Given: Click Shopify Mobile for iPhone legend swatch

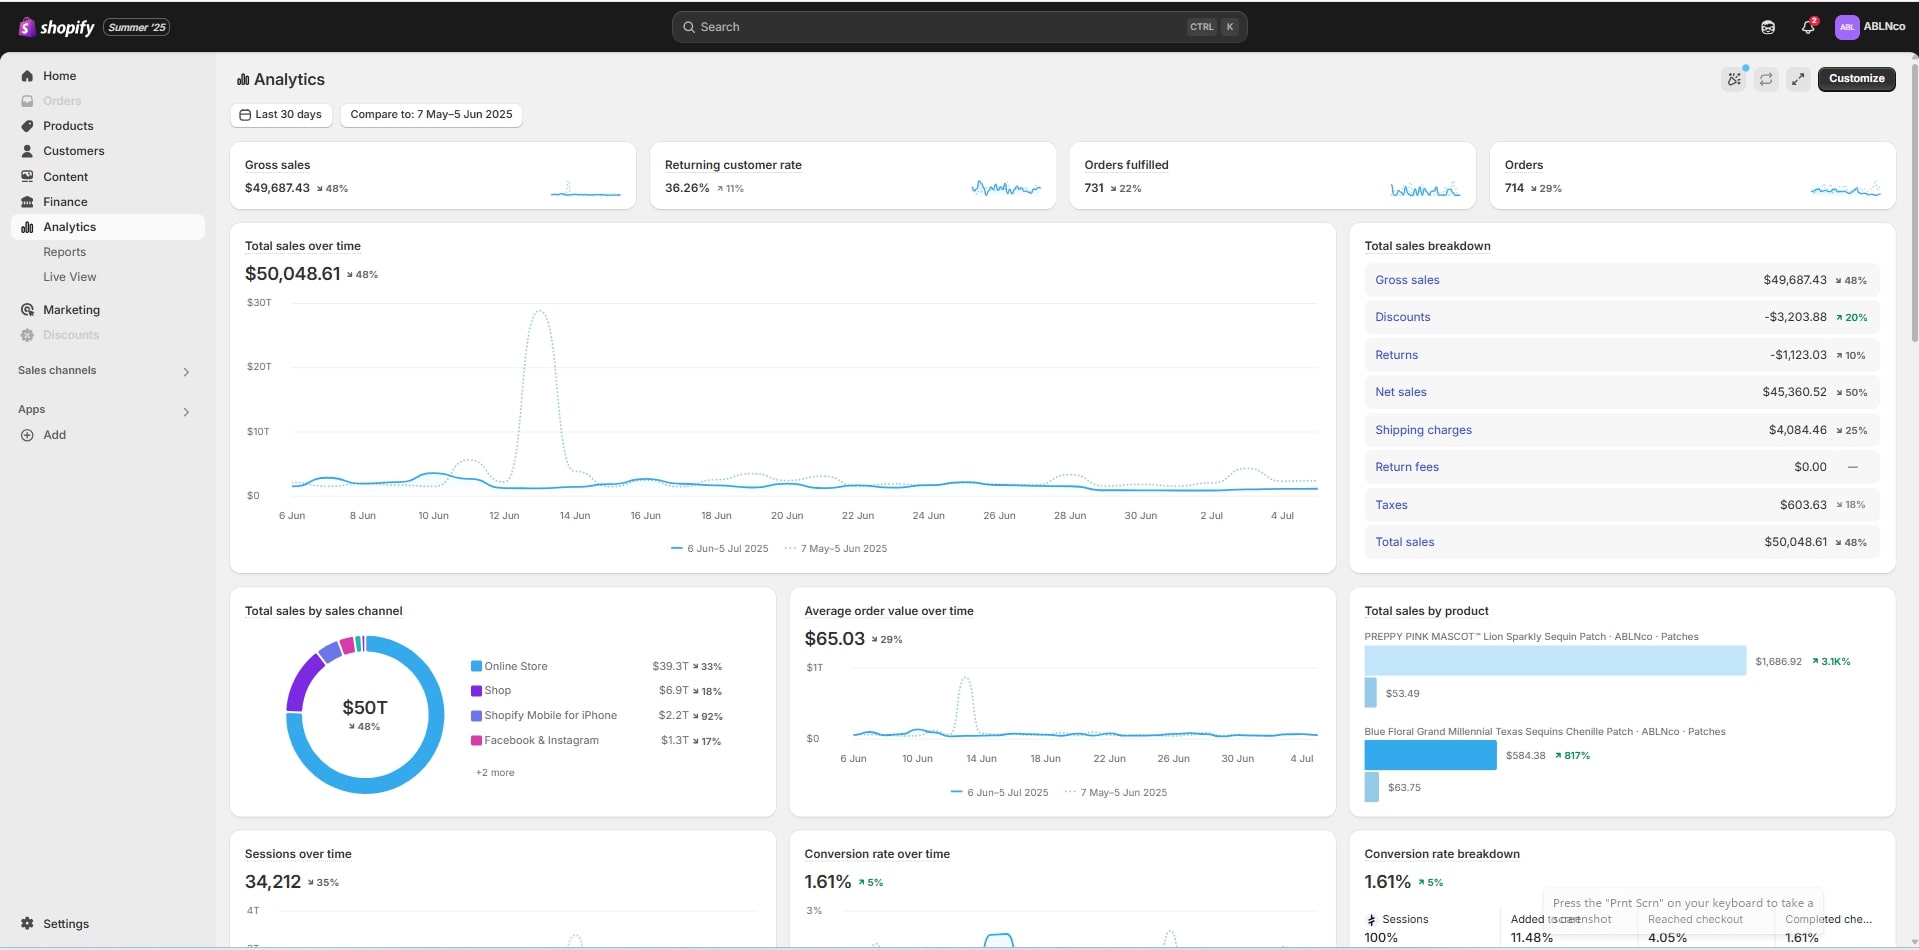Looking at the screenshot, I should [477, 716].
